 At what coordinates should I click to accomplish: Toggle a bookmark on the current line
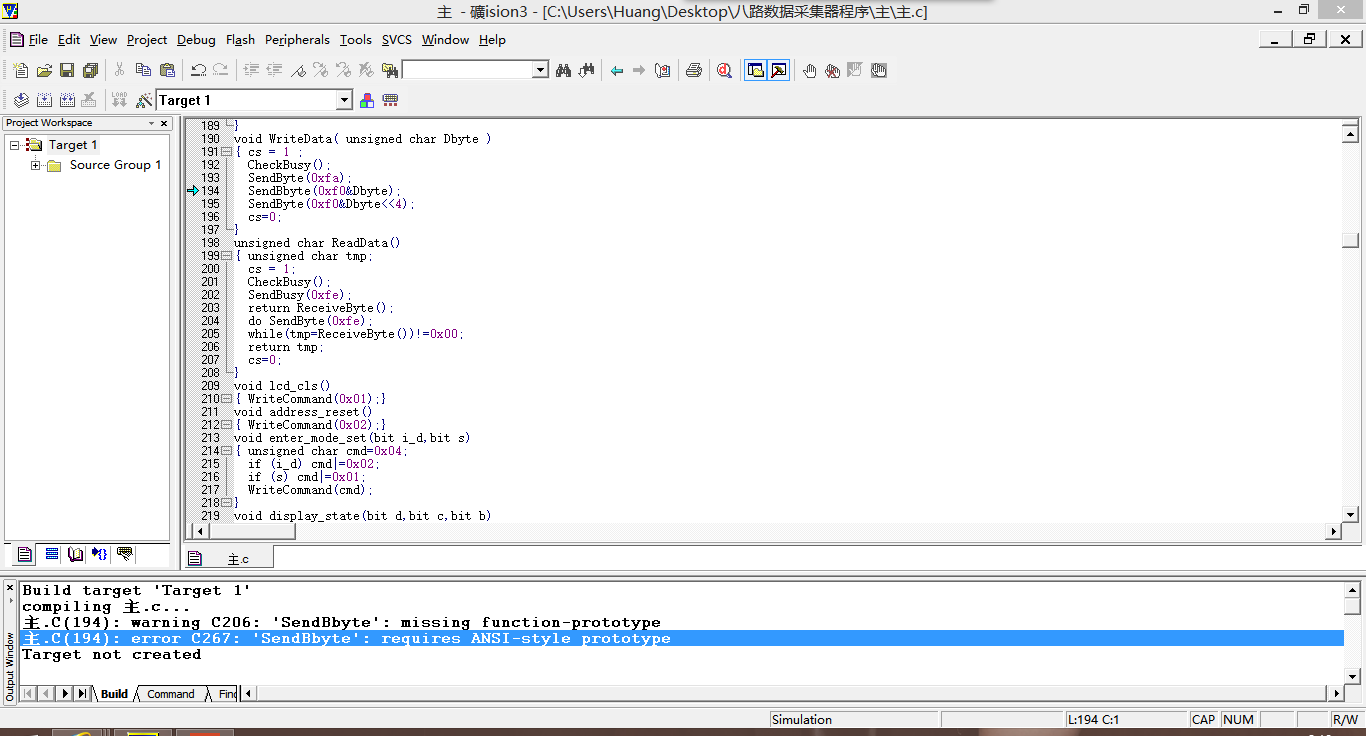[298, 70]
